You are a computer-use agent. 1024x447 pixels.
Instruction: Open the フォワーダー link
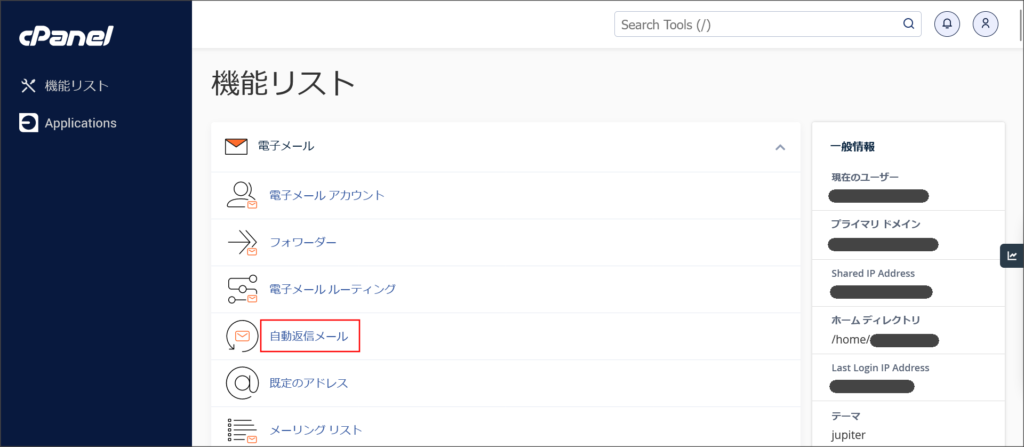[303, 243]
